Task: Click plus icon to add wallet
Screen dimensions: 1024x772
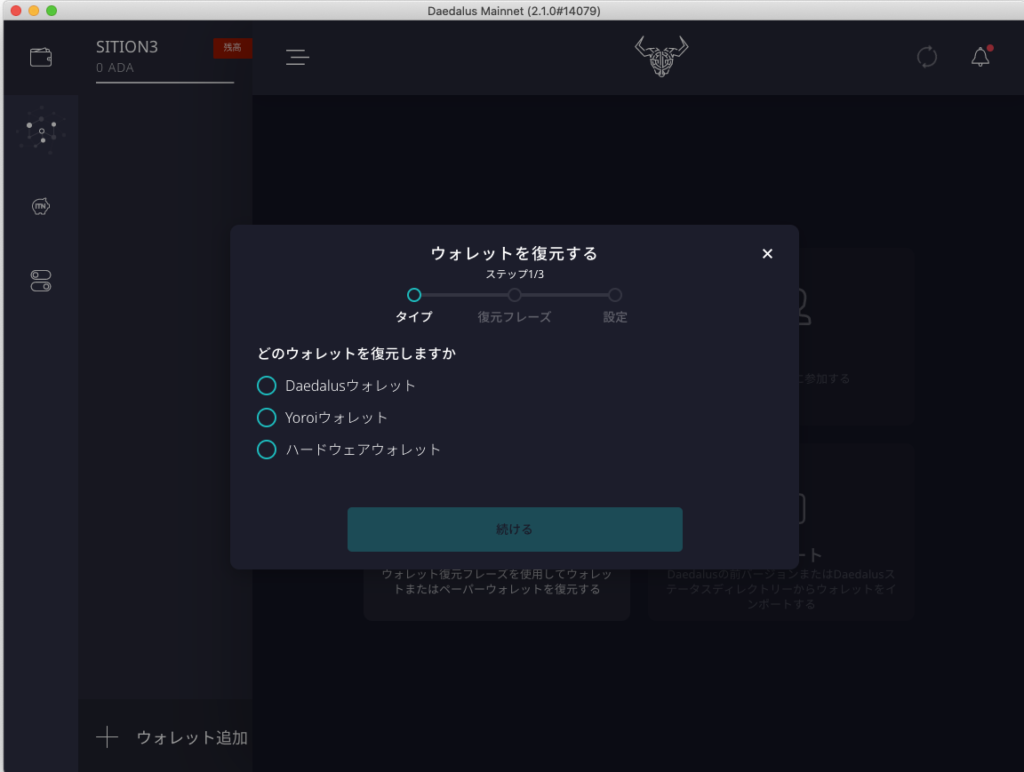Action: pos(107,738)
